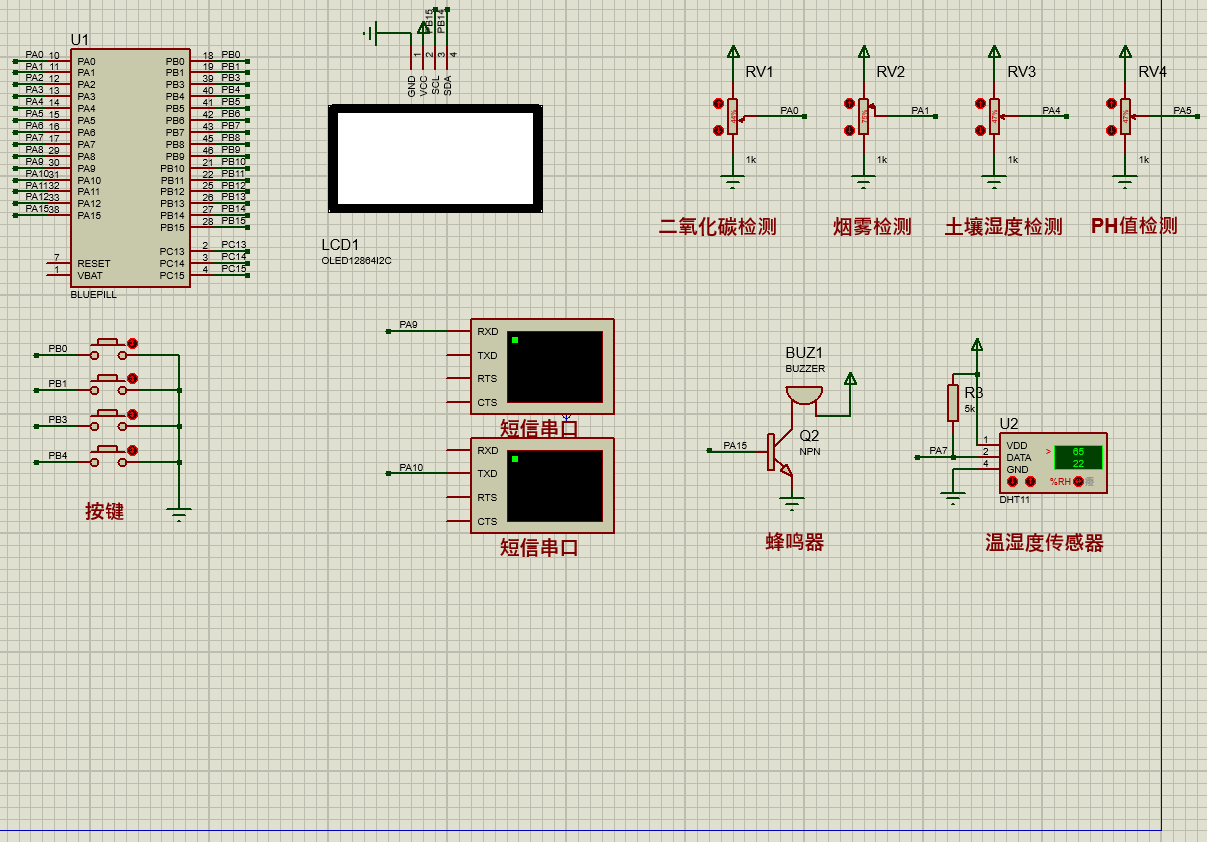Click the 温湿度传感器 label

click(1045, 543)
